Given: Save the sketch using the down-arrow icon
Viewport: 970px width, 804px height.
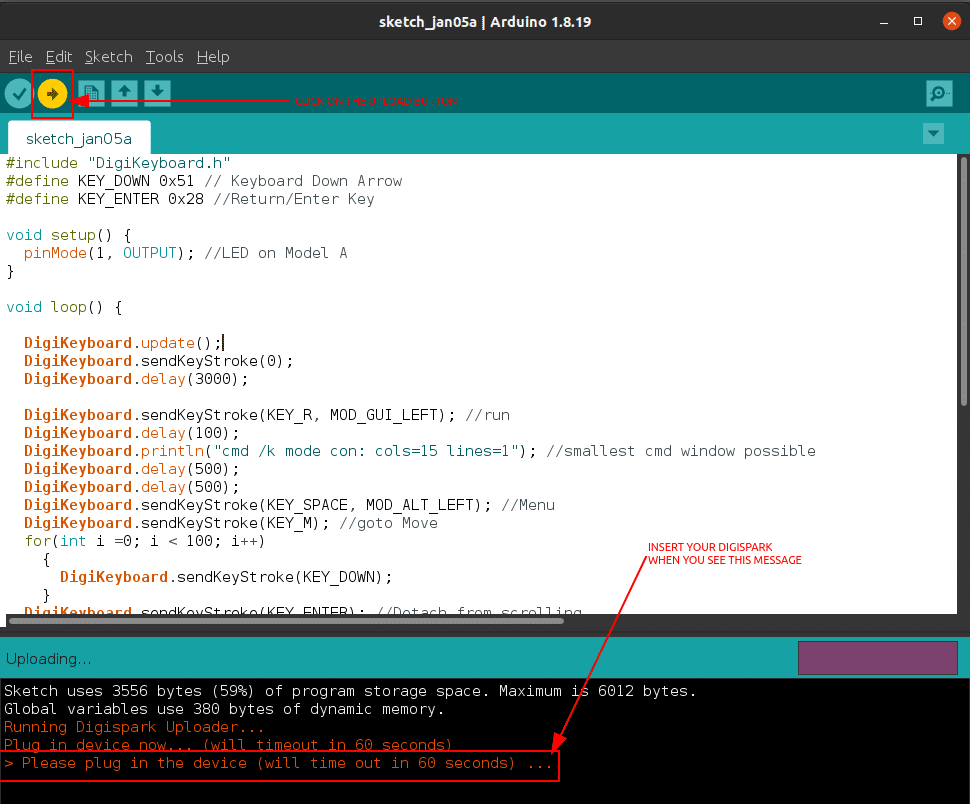Looking at the screenshot, I should click(x=158, y=93).
